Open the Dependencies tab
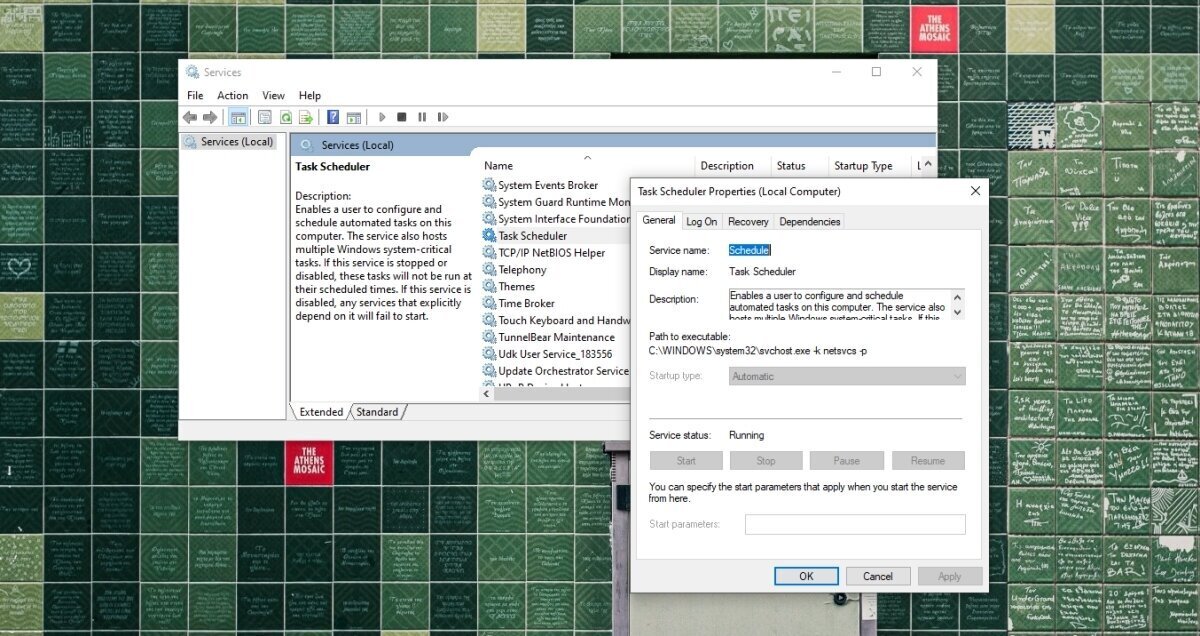This screenshot has width=1200, height=636. click(809, 221)
